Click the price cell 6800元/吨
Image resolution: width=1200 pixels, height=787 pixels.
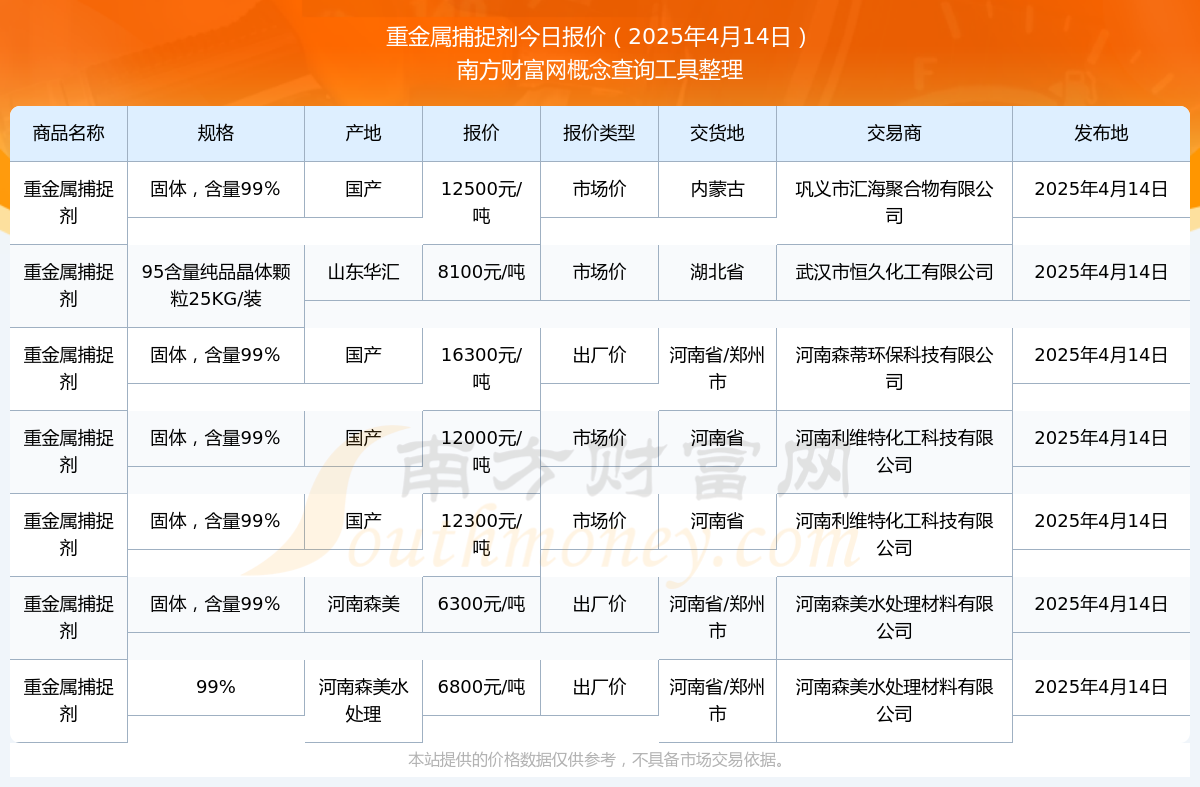pyautogui.click(x=481, y=687)
